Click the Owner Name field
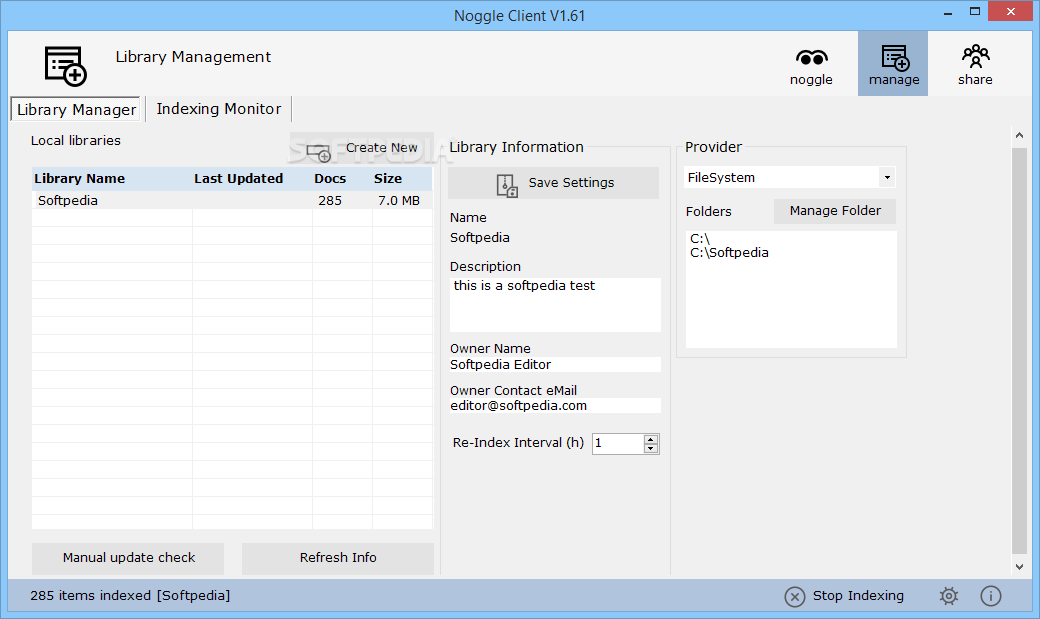This screenshot has width=1040, height=619. [x=555, y=364]
